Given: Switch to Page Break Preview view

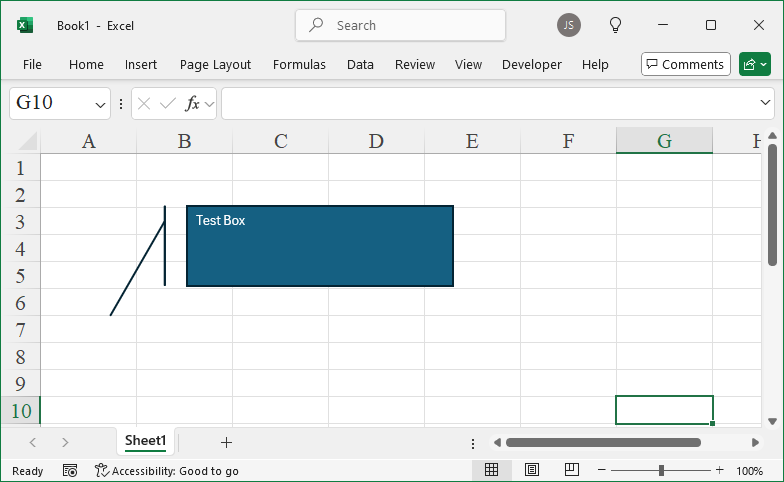Looking at the screenshot, I should [x=571, y=470].
